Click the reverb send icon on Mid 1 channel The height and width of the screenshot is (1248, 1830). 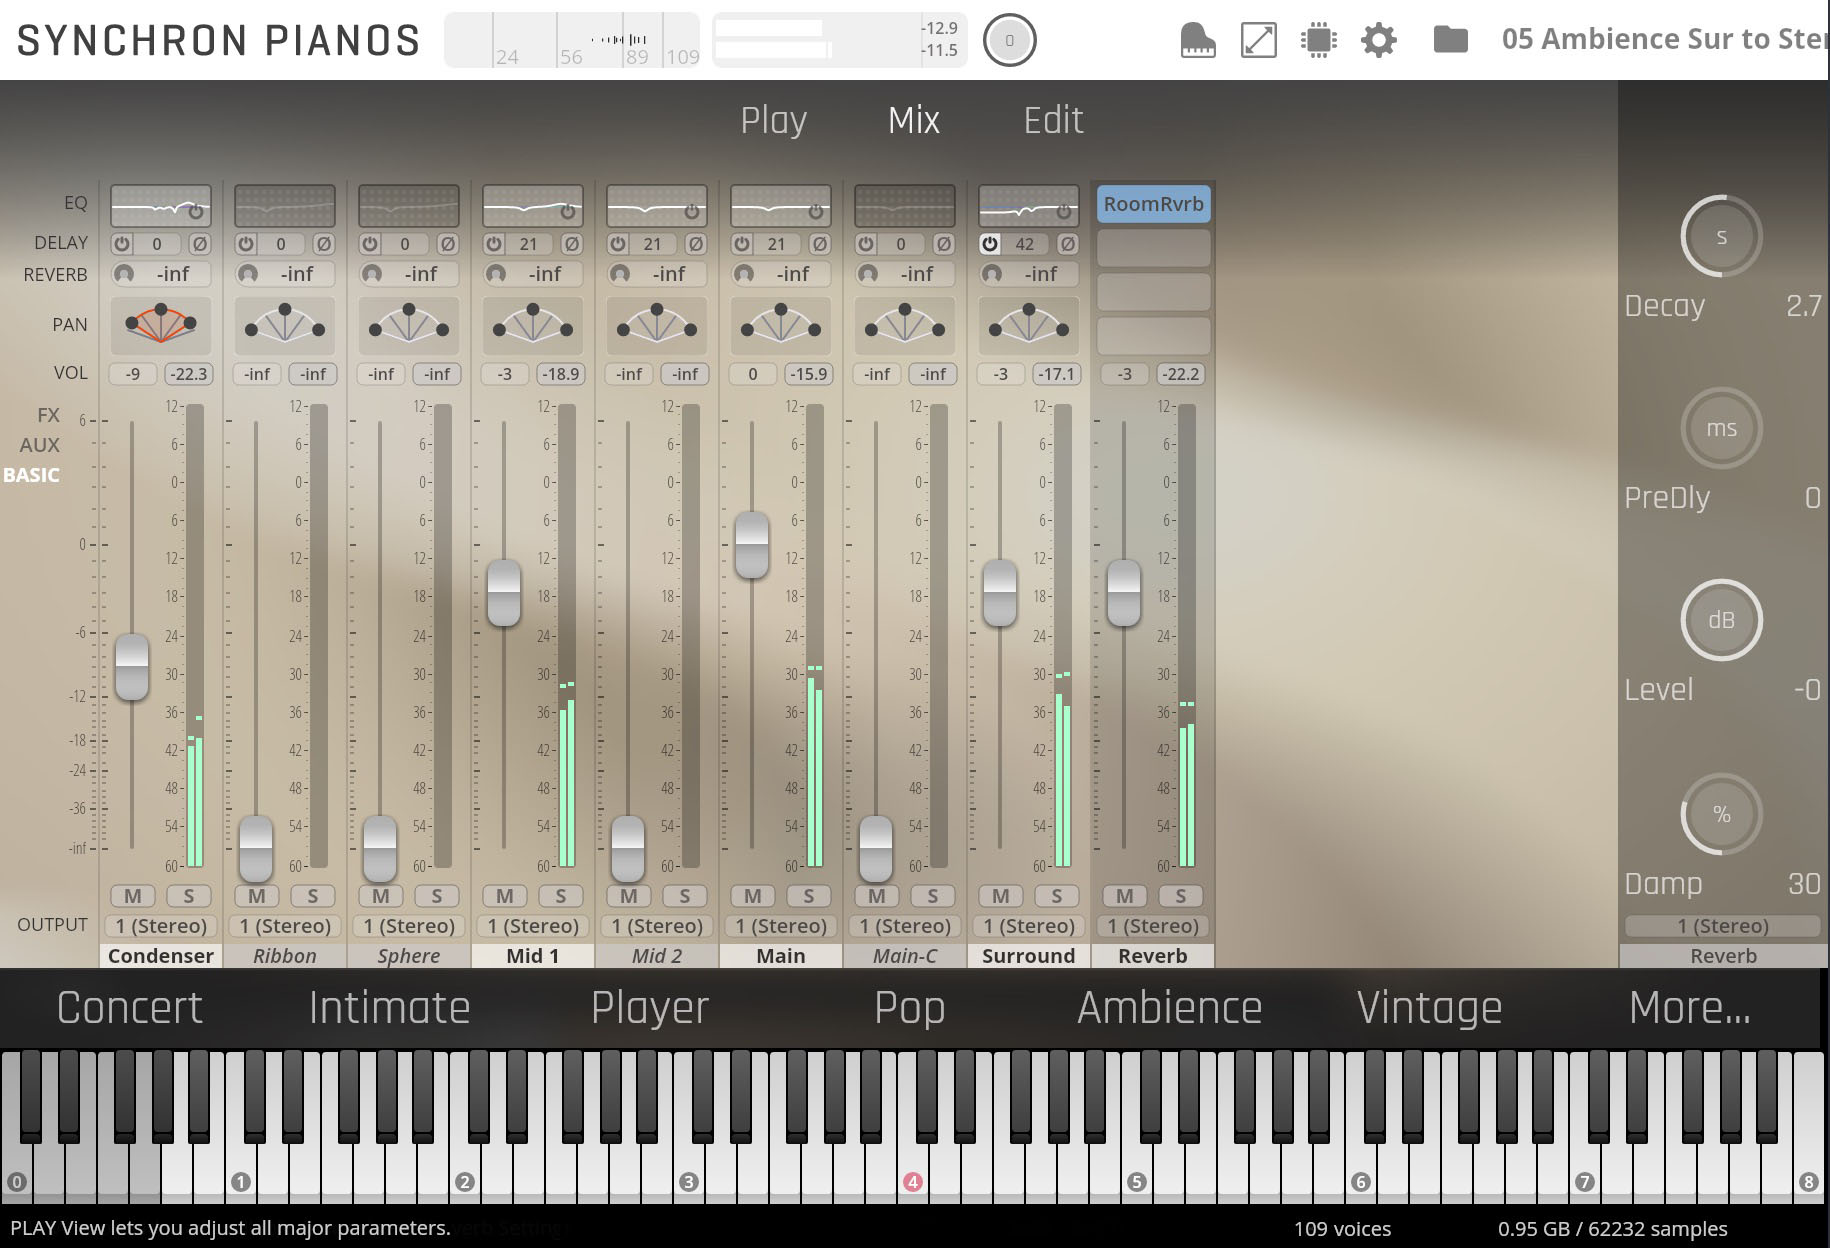(x=495, y=274)
